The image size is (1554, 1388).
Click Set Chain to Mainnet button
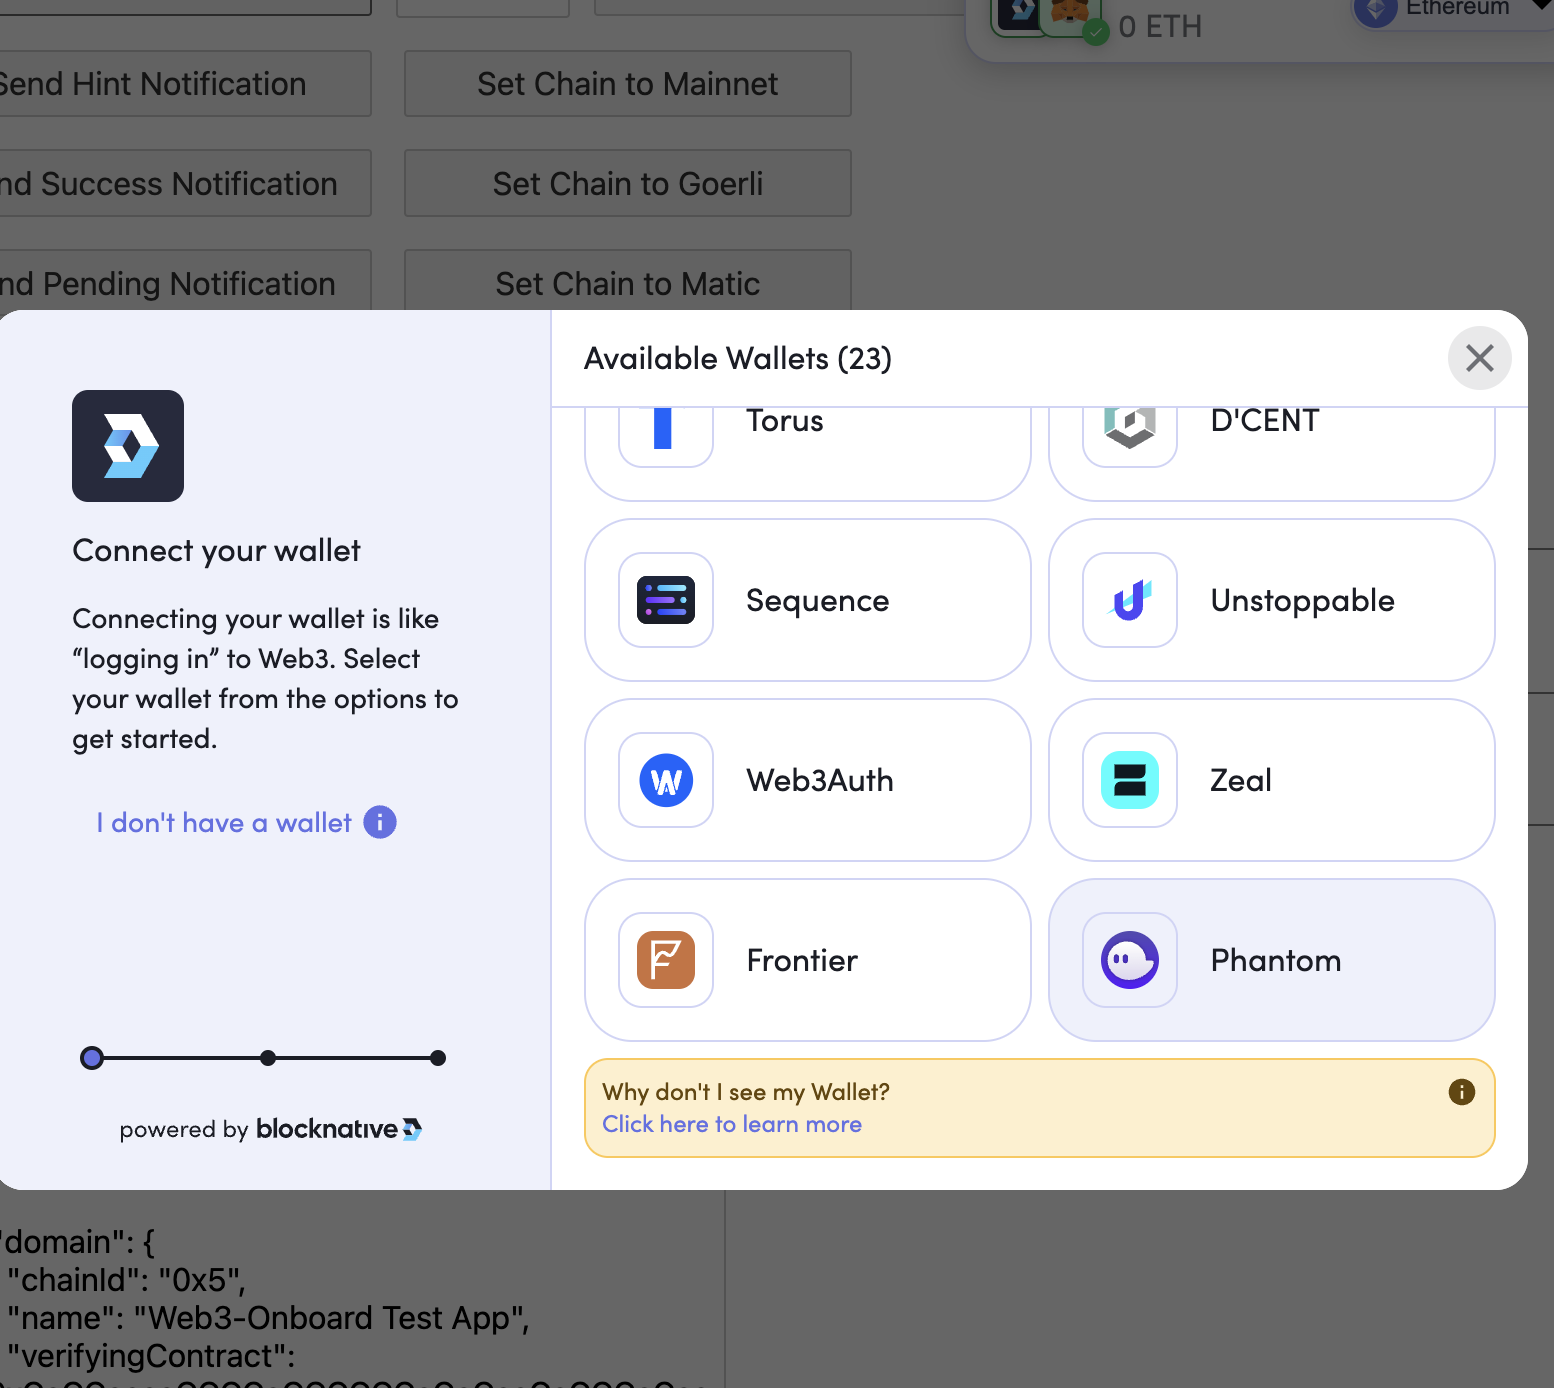click(x=628, y=84)
